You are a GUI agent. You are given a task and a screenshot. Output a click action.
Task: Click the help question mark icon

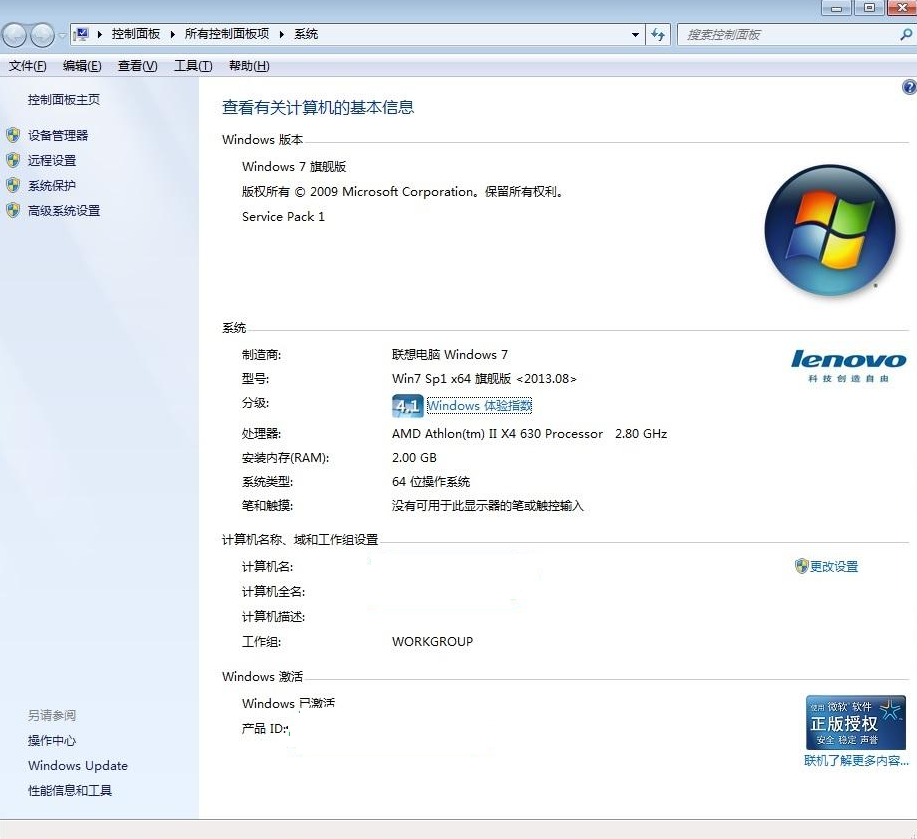[x=908, y=87]
